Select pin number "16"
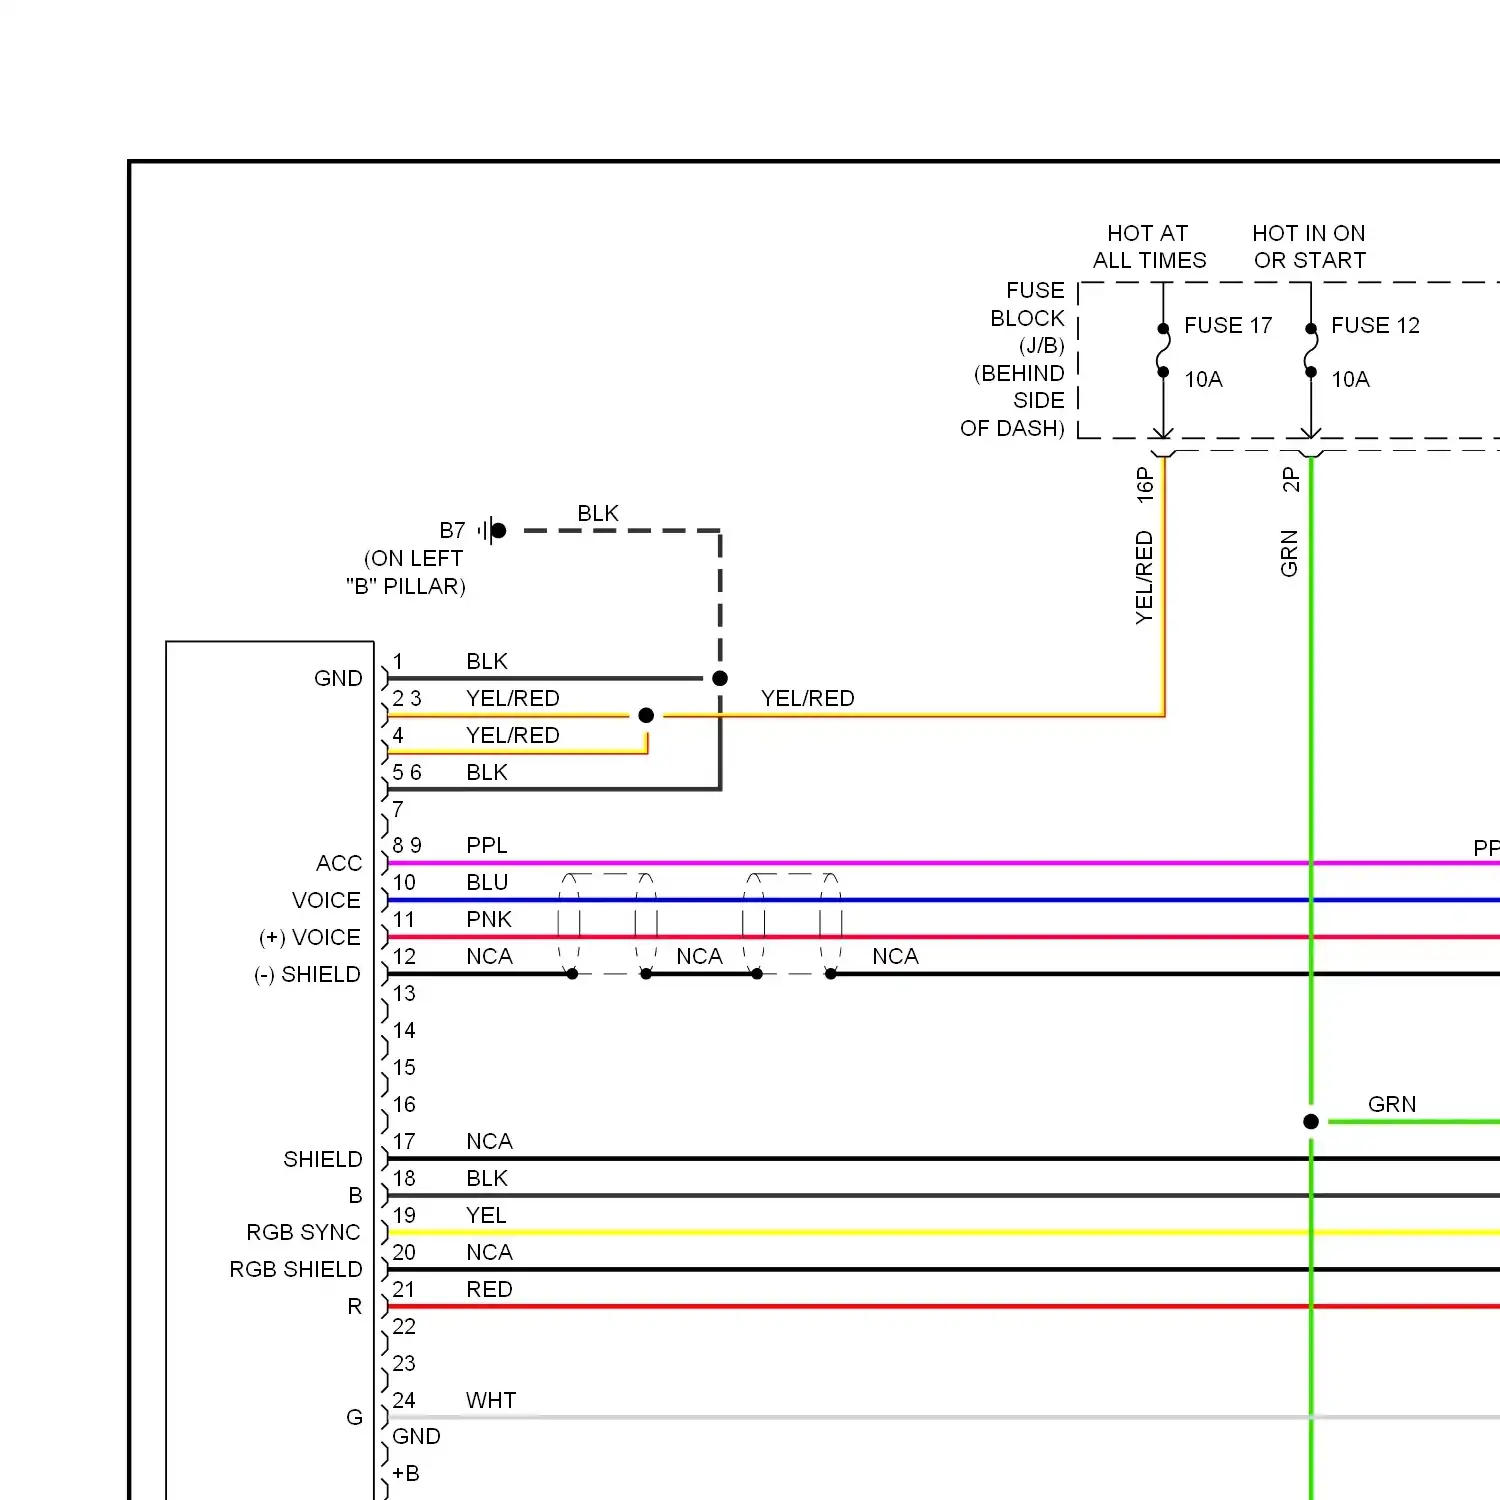The image size is (1500, 1500). pos(404,1104)
